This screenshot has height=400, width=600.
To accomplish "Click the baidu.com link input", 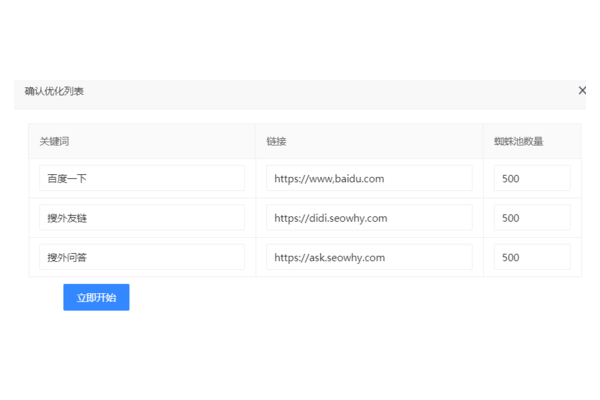I will [369, 179].
